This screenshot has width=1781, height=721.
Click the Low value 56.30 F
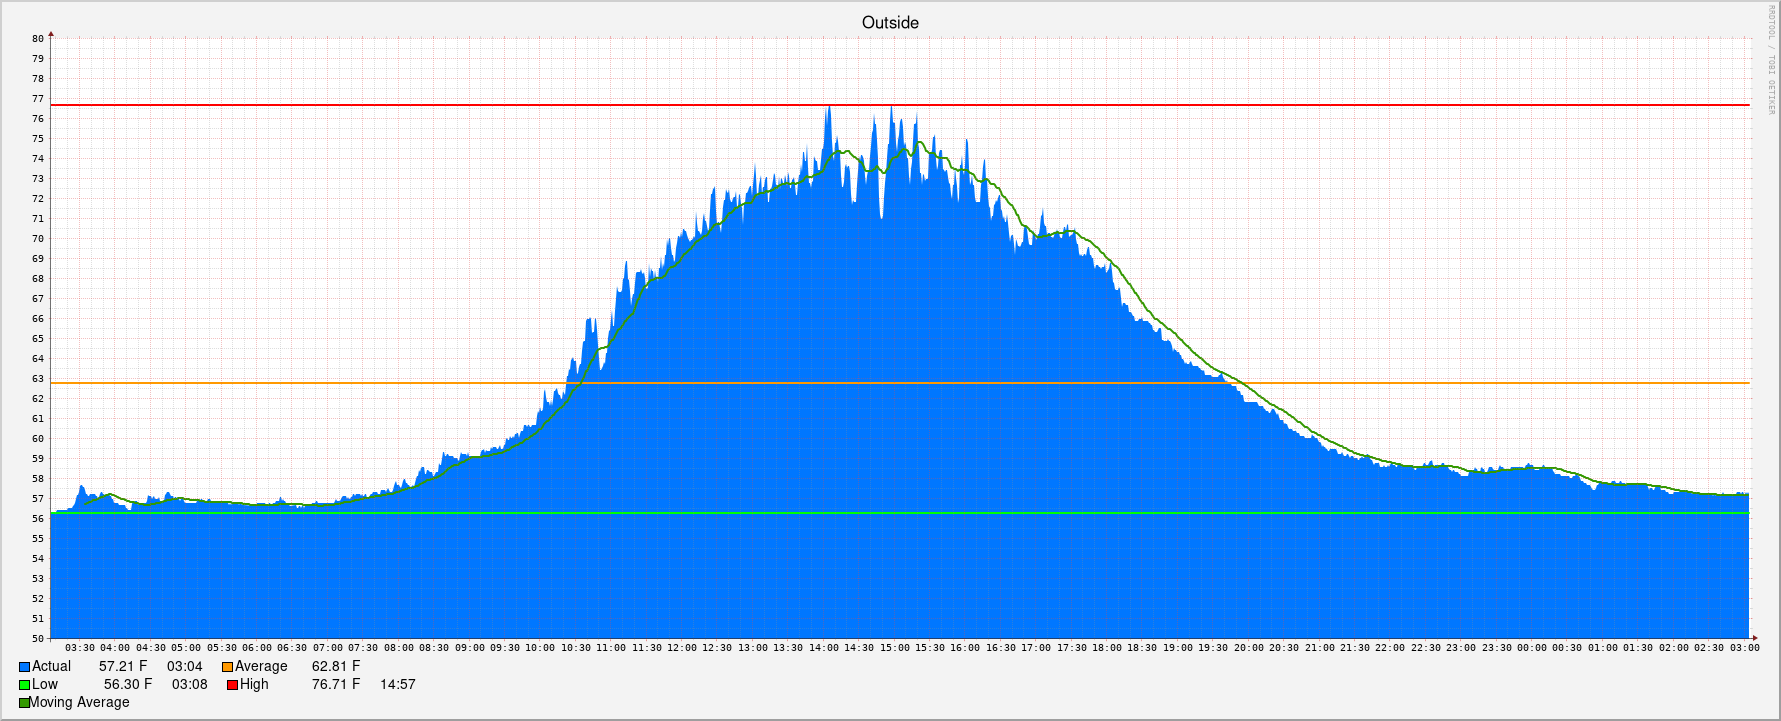pos(128,685)
